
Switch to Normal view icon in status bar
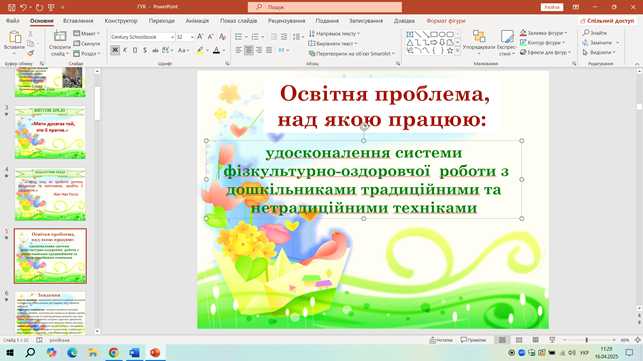(502, 340)
